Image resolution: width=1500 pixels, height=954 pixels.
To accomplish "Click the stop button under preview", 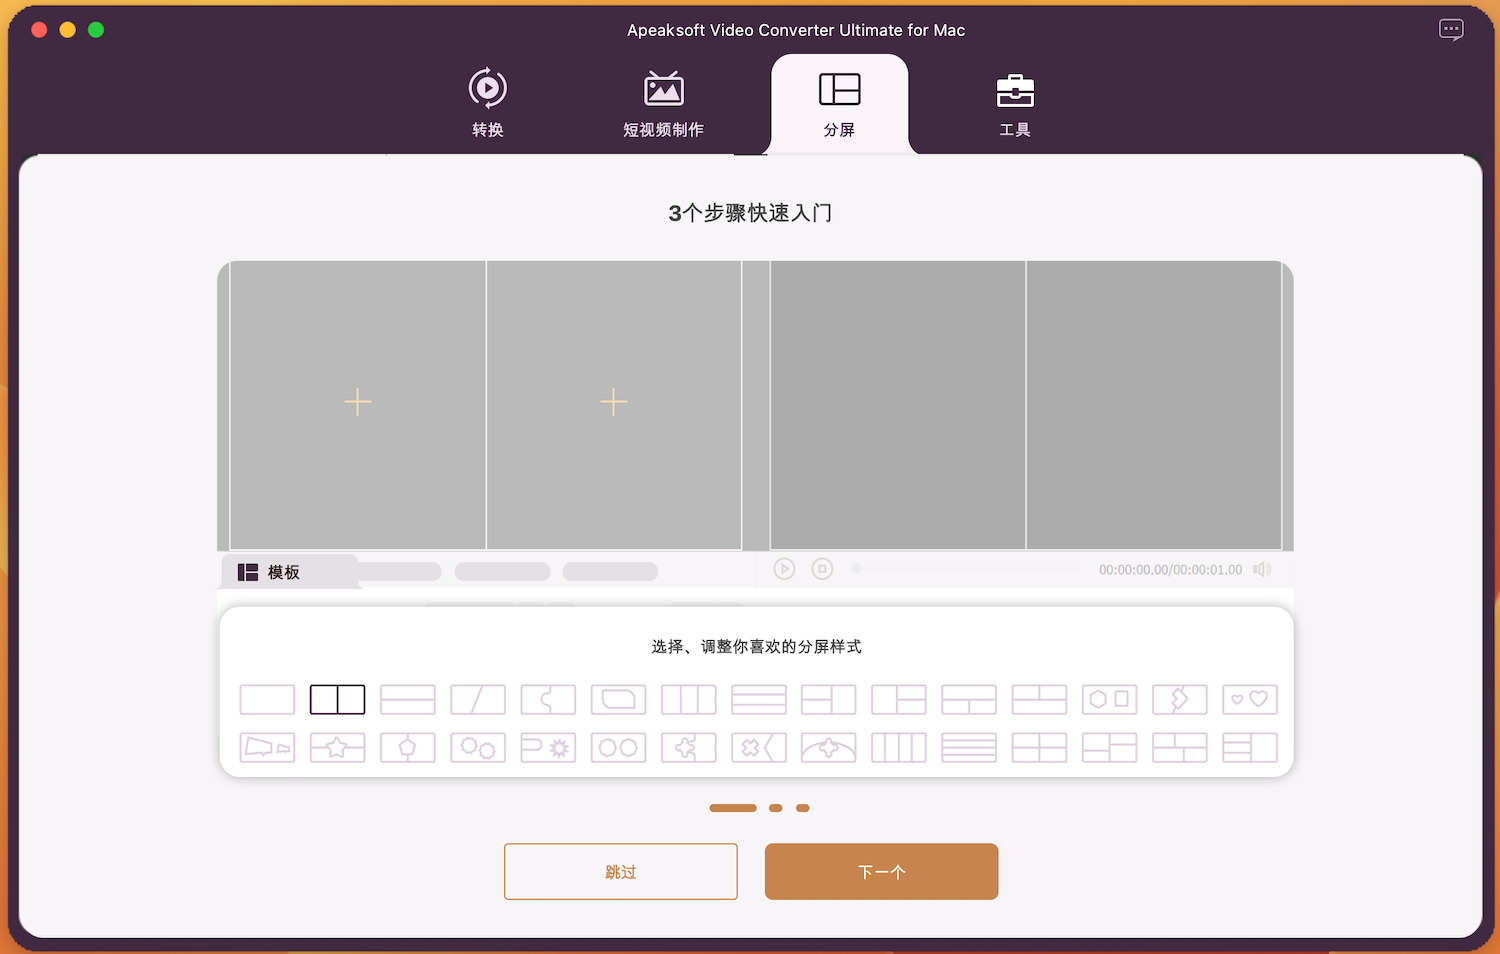I will (822, 569).
